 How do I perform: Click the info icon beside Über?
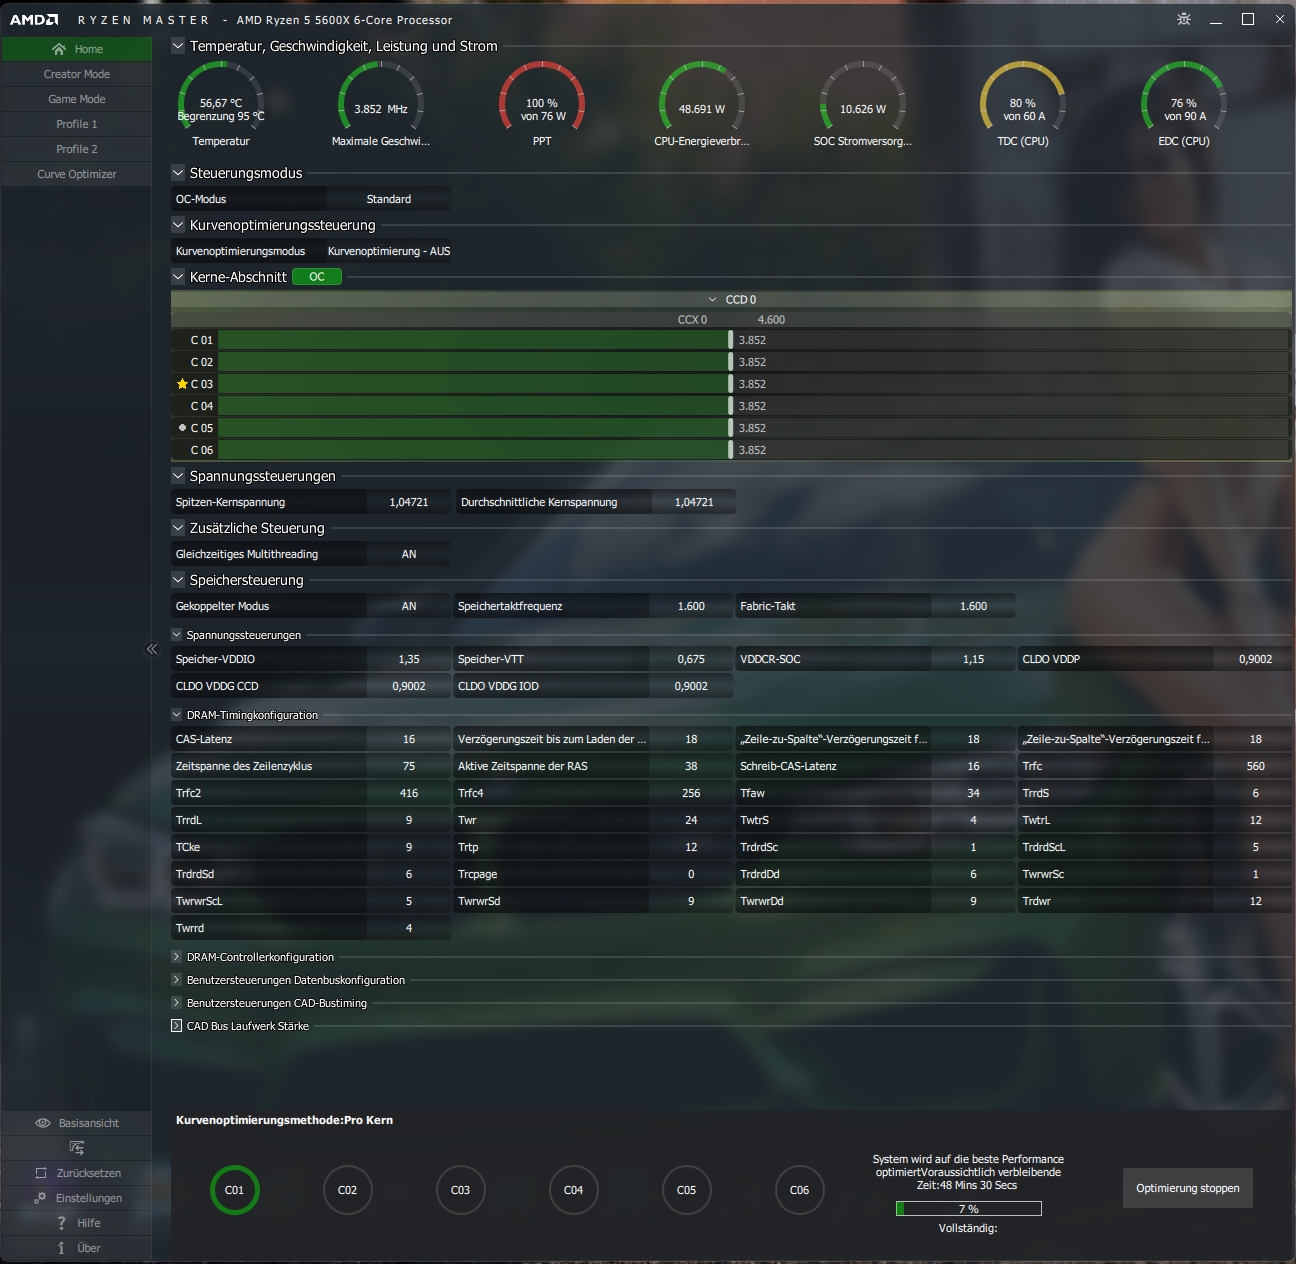(x=61, y=1248)
